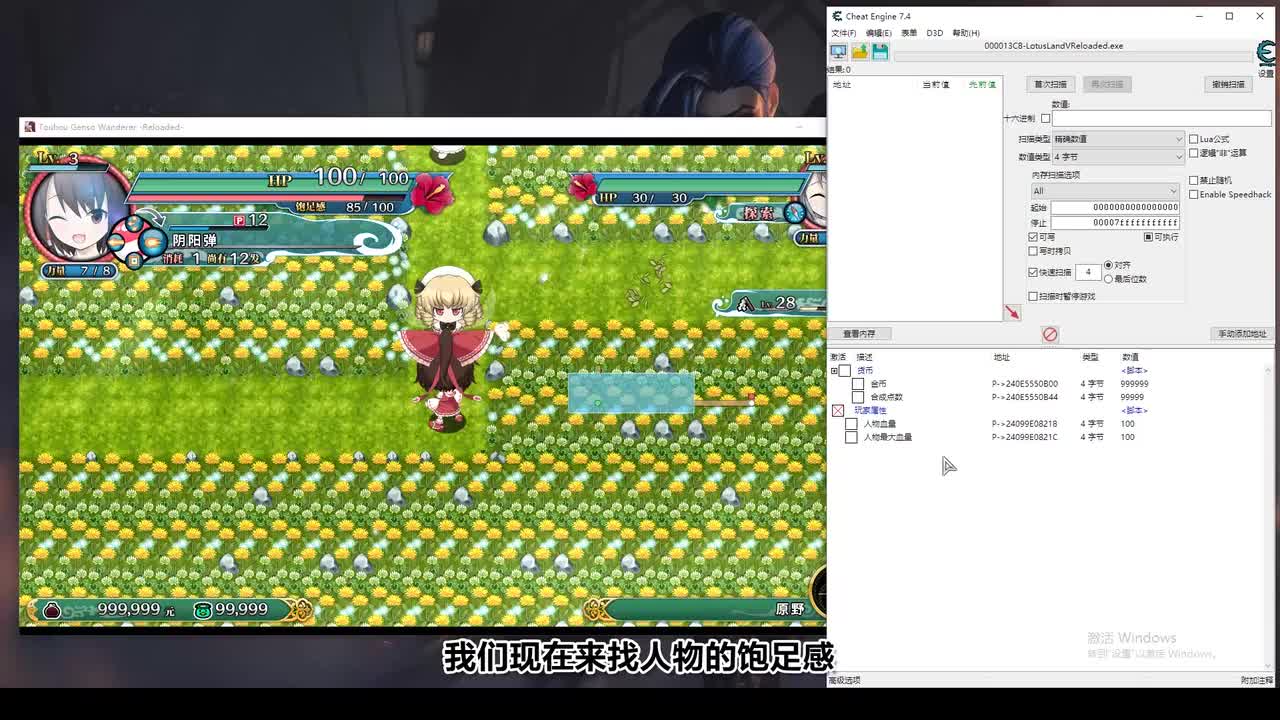Click the 查看内存 memory view button

click(x=859, y=334)
